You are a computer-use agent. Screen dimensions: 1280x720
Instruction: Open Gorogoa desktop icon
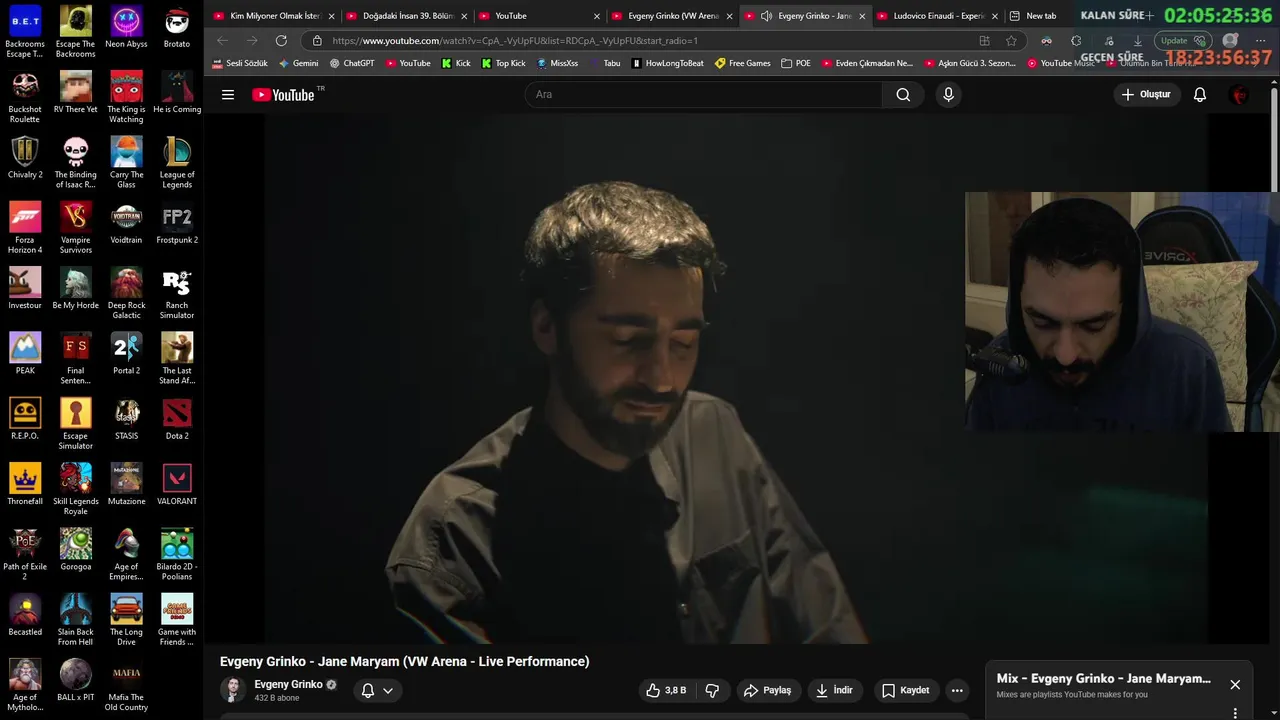point(76,550)
